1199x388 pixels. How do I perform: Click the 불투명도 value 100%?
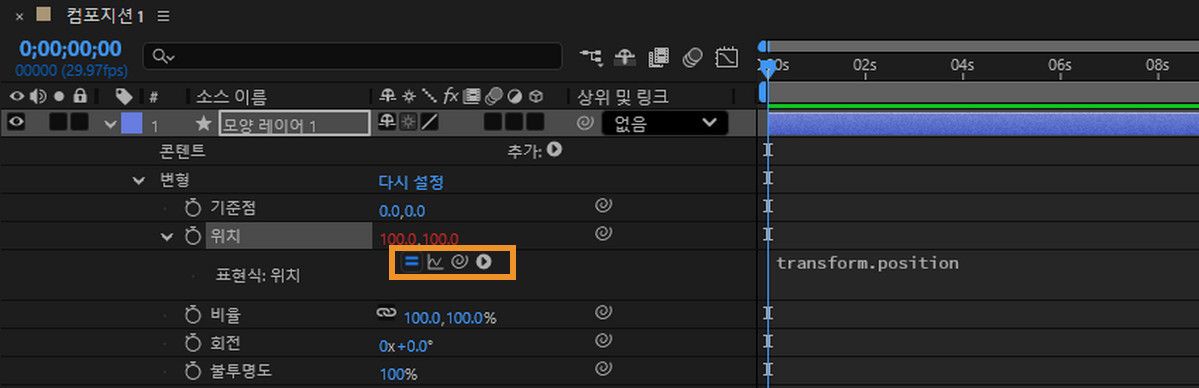click(398, 374)
